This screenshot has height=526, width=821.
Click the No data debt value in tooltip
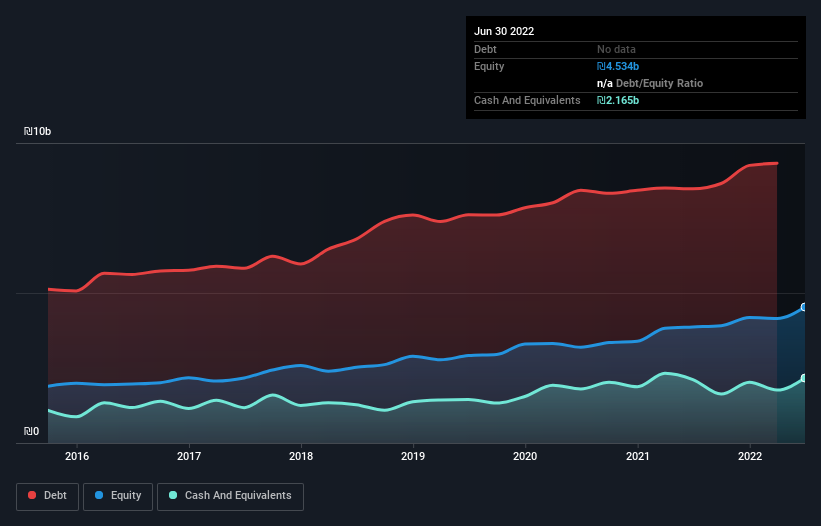click(616, 49)
